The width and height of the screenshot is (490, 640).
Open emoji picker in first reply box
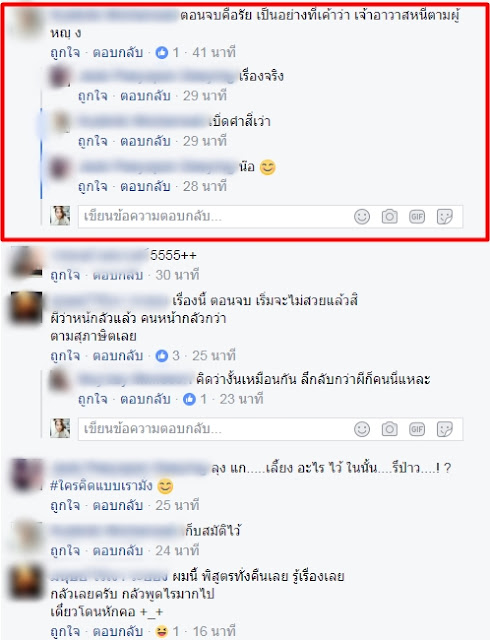point(362,216)
